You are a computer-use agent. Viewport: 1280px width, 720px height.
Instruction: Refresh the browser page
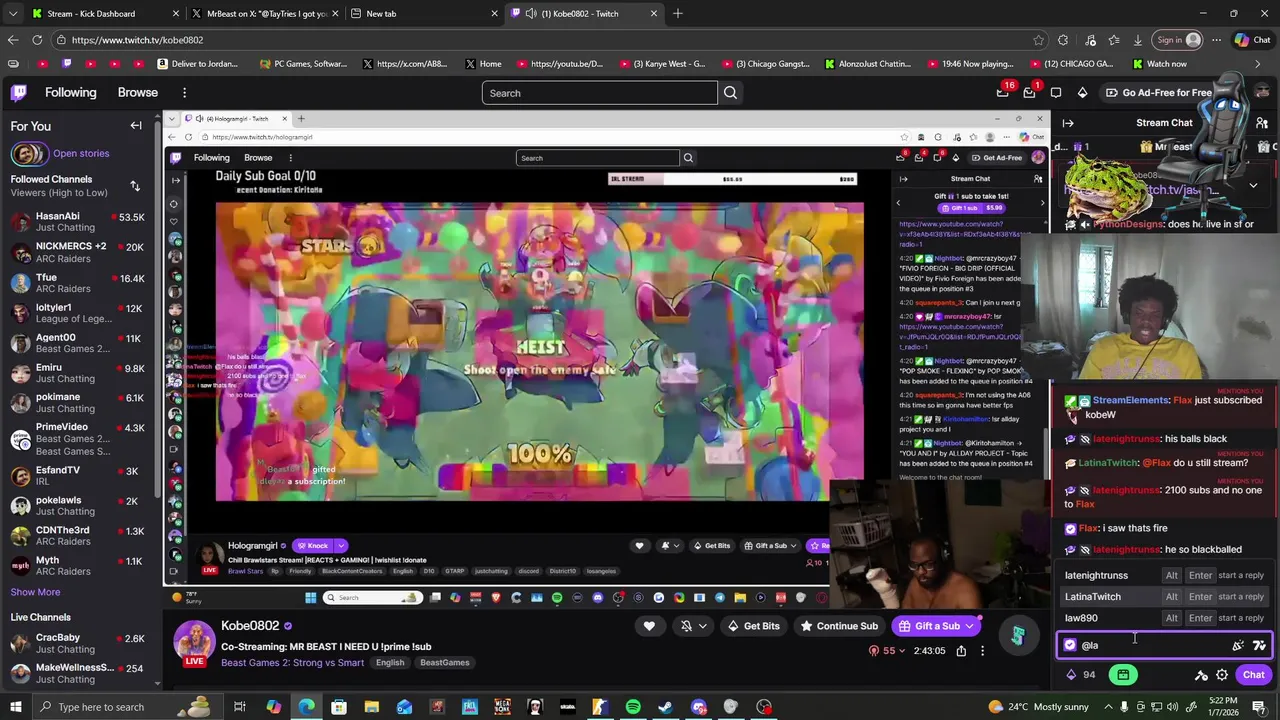(x=37, y=40)
